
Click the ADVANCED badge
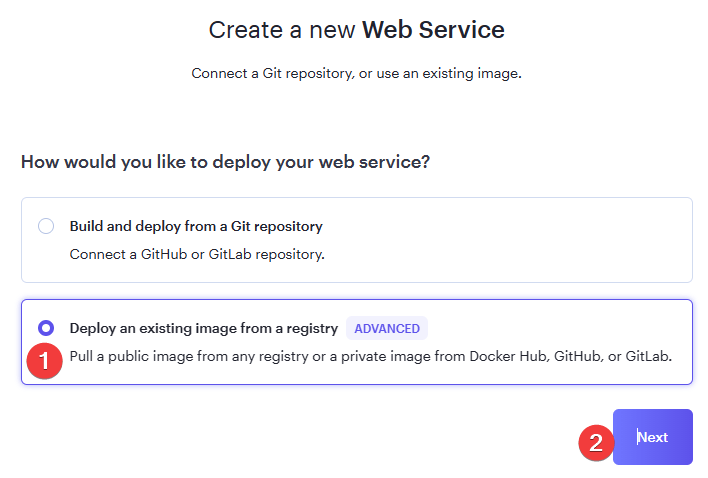tap(387, 328)
